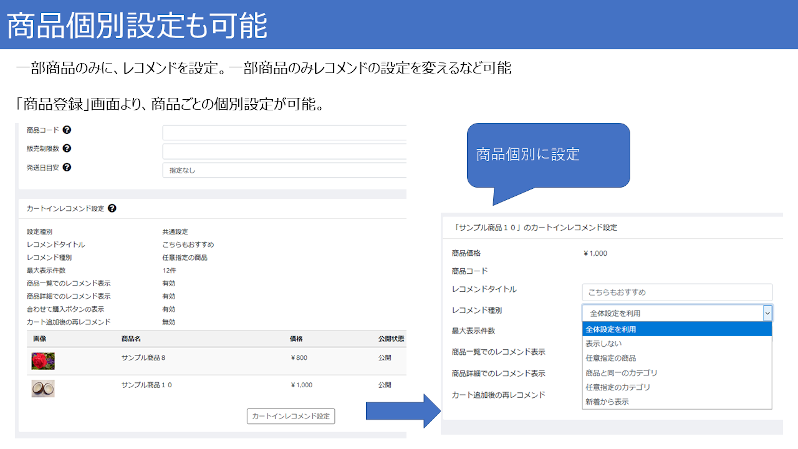Click 12件 value of 最大表示件数
Image resolution: width=798 pixels, height=449 pixels.
(169, 270)
